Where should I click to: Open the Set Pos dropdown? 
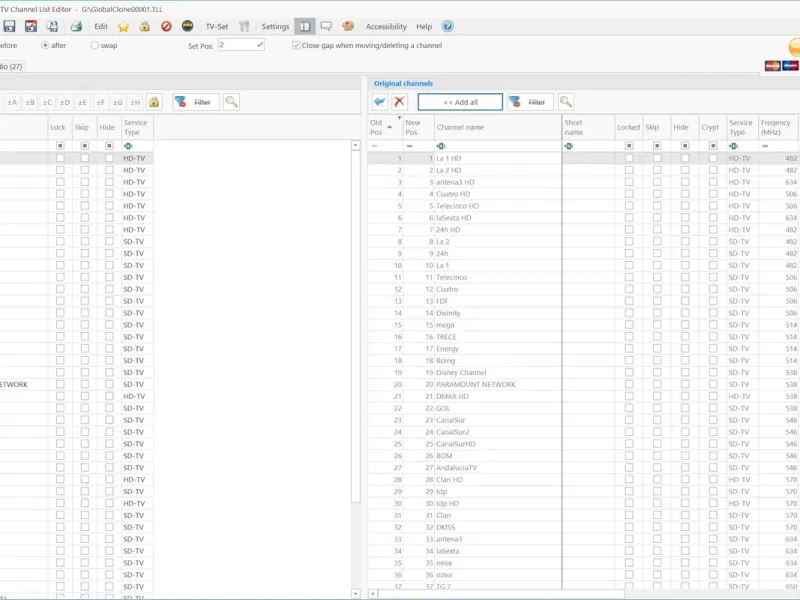pyautogui.click(x=260, y=45)
